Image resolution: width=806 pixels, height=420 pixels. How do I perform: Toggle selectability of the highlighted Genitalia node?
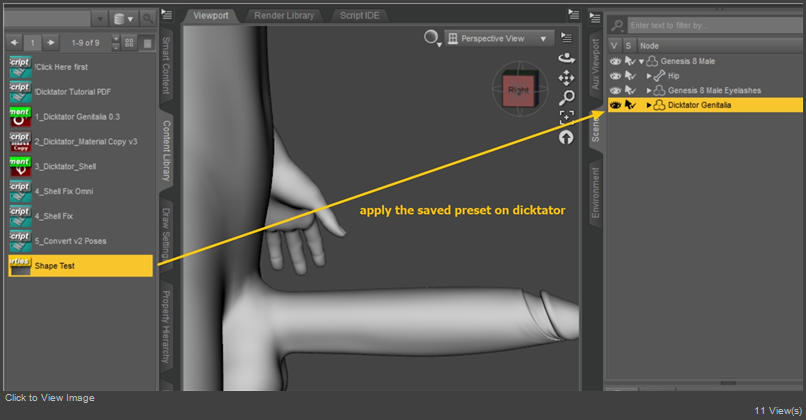click(x=630, y=105)
